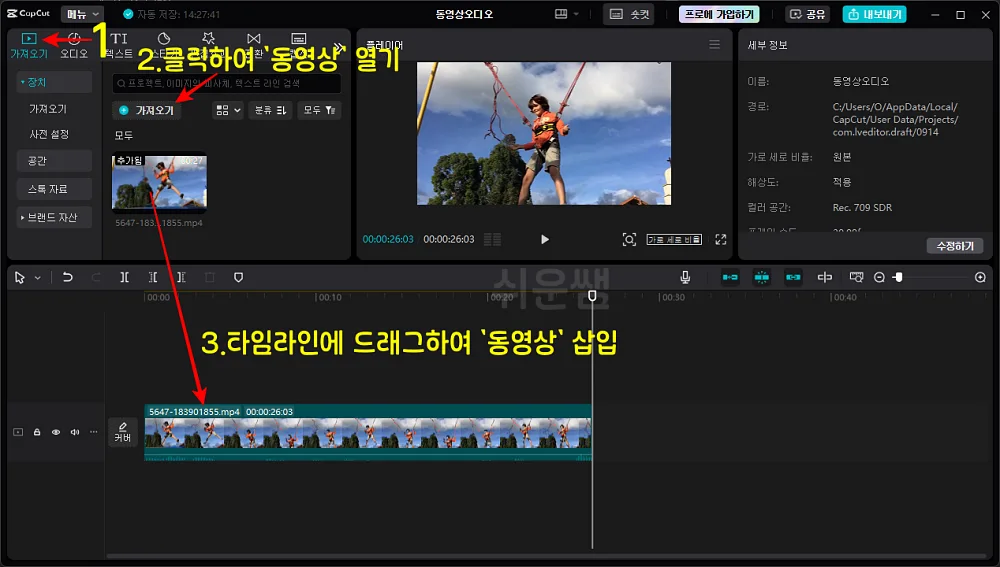Open the 모두 filter menu
The image size is (1000, 567).
pos(320,110)
